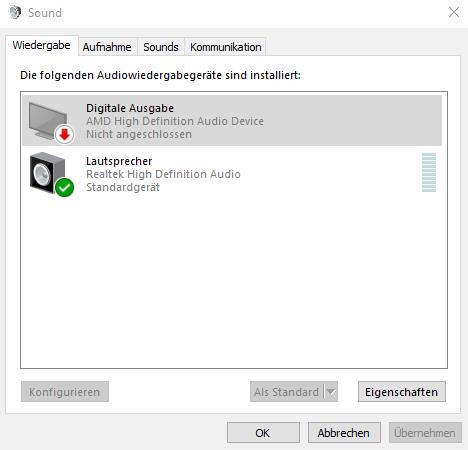Click the green checkmark default-device badge
Image resolution: width=468 pixels, height=450 pixels.
pos(64,187)
